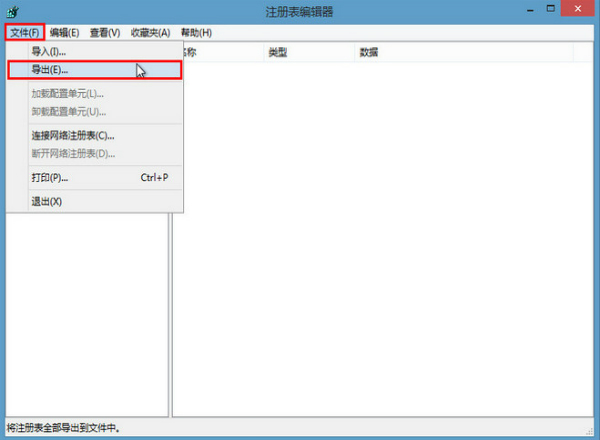Viewport: 600px width, 440px height.
Task: Select 打印(P)... menu entry
Action: pyautogui.click(x=95, y=178)
